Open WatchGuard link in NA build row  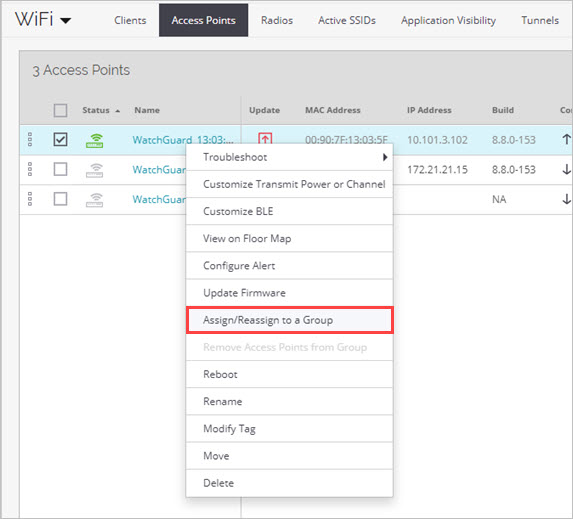click(159, 200)
